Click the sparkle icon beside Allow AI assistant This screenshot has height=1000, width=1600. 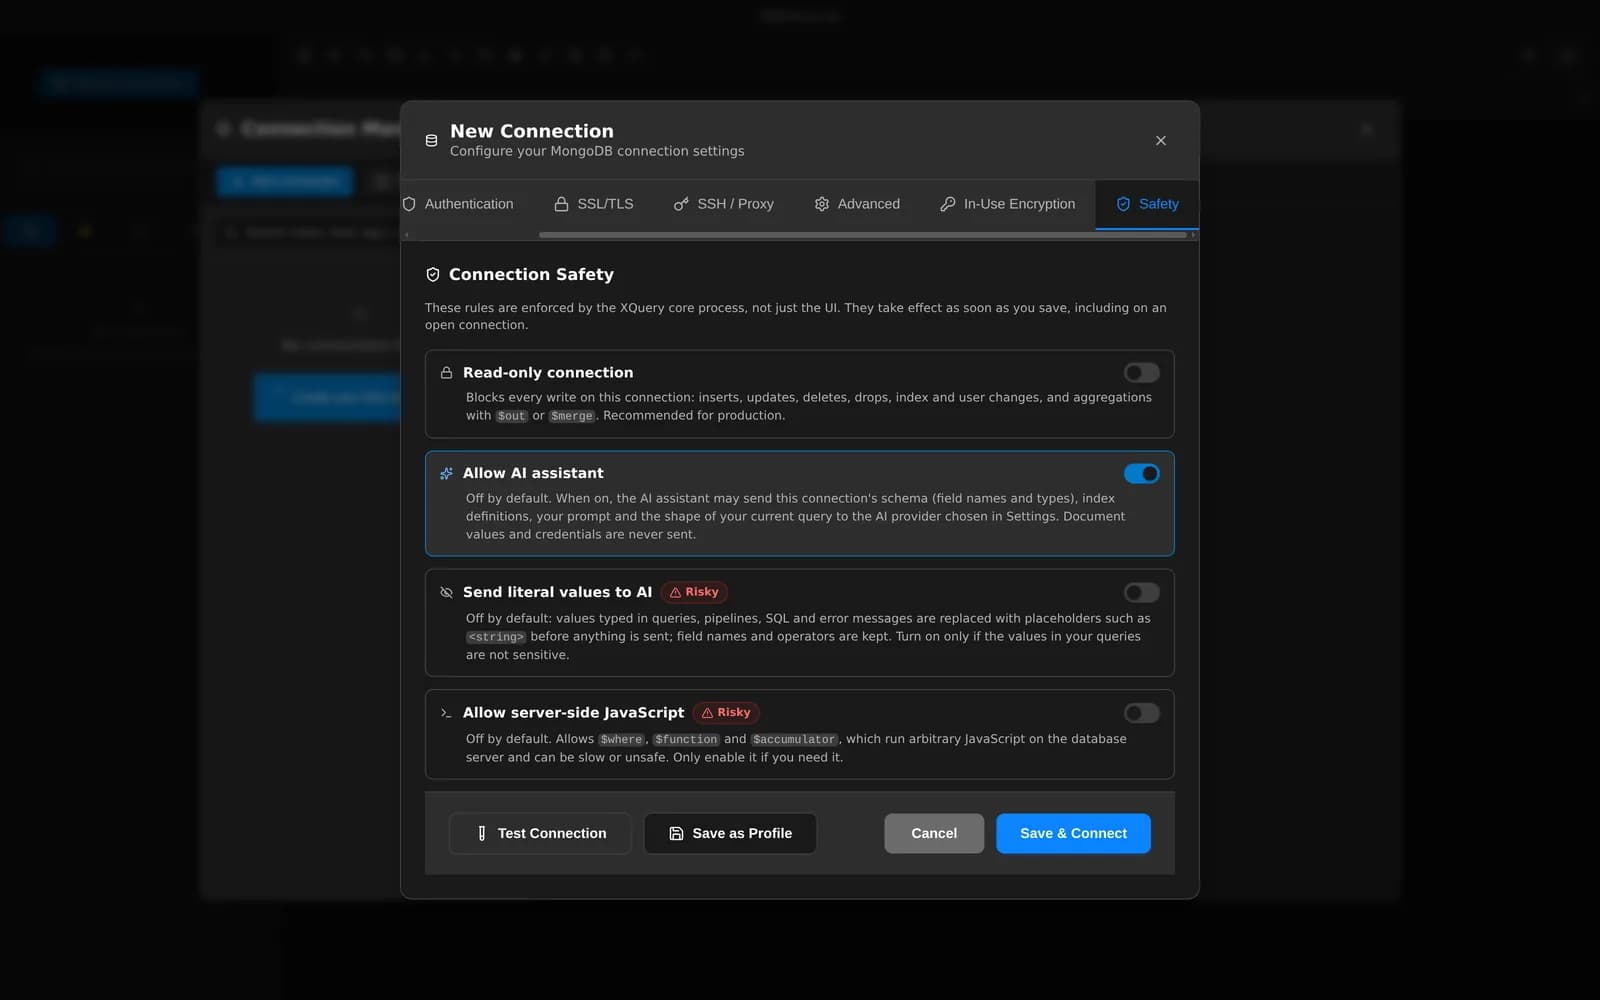click(x=446, y=473)
